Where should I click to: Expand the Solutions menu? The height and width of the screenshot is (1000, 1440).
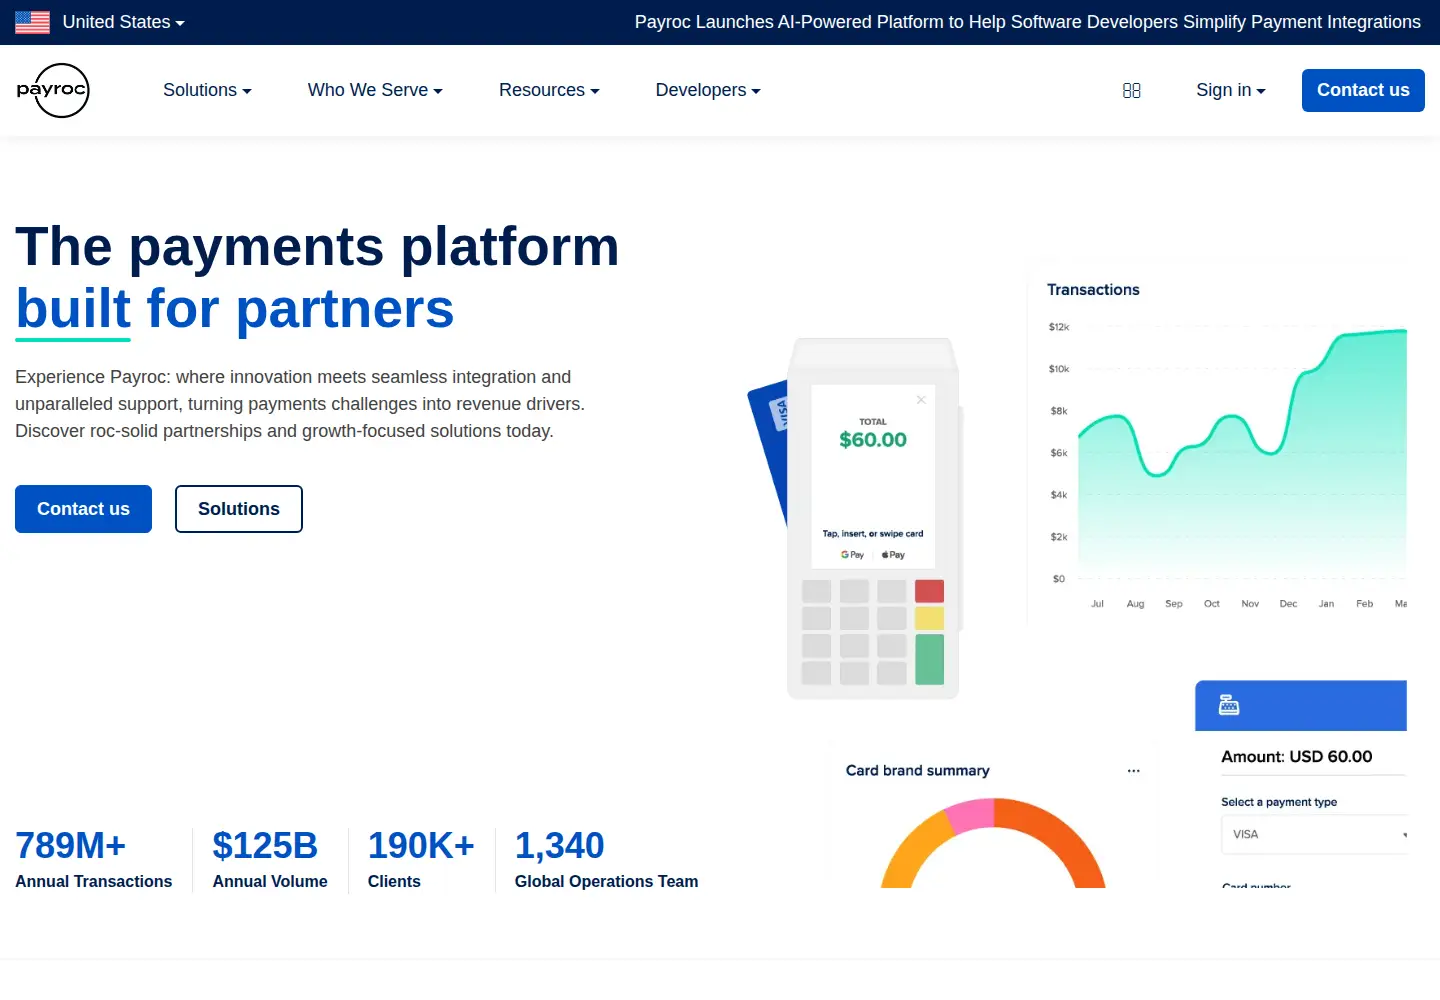(207, 90)
